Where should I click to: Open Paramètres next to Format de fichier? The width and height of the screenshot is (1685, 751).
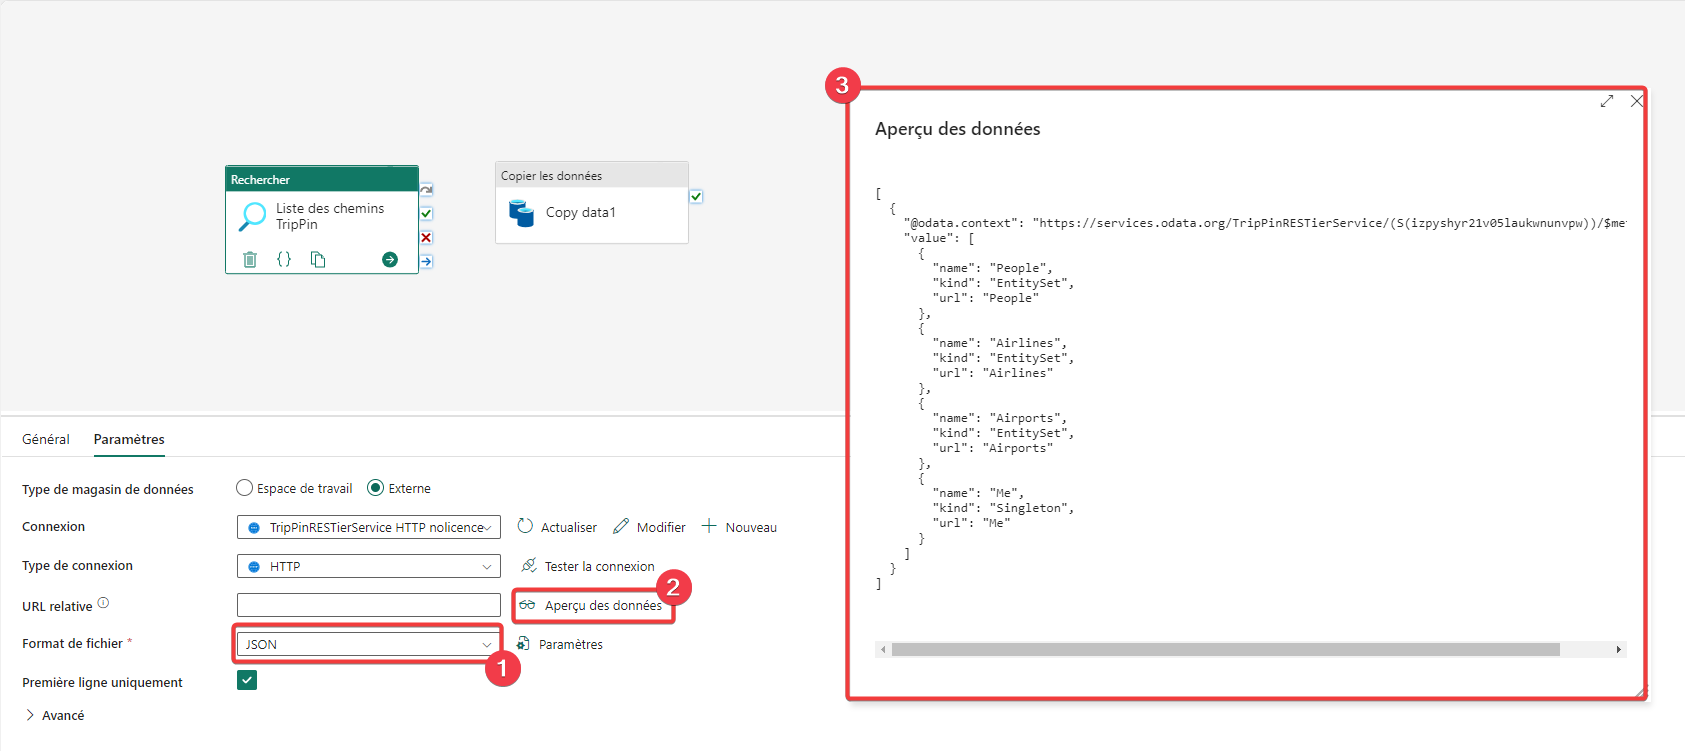[571, 644]
